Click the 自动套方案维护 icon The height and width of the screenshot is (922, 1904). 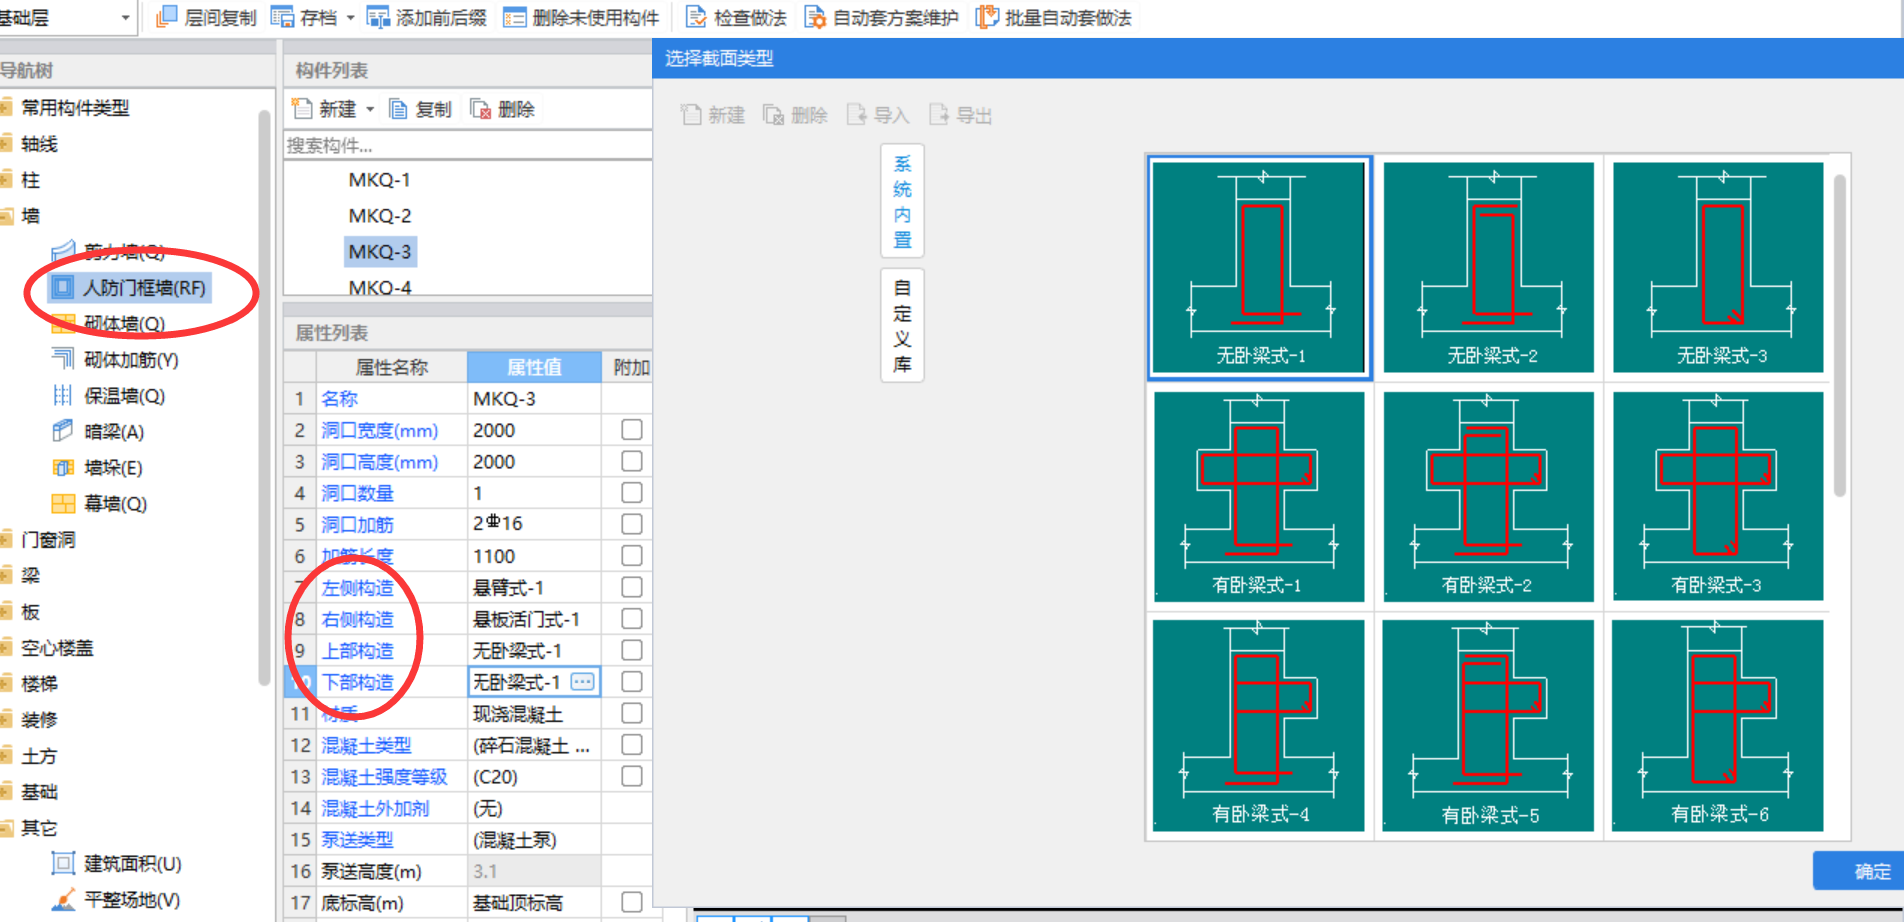[x=815, y=17]
